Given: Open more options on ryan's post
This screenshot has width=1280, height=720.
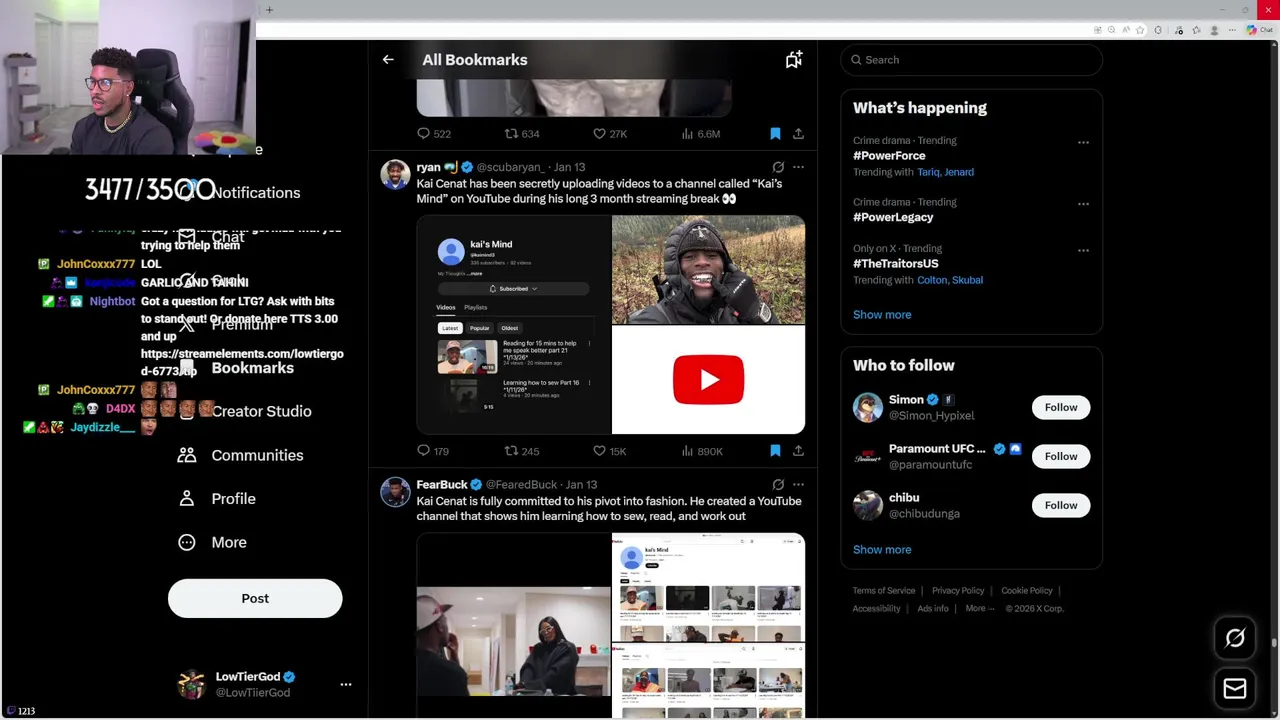Looking at the screenshot, I should [798, 167].
